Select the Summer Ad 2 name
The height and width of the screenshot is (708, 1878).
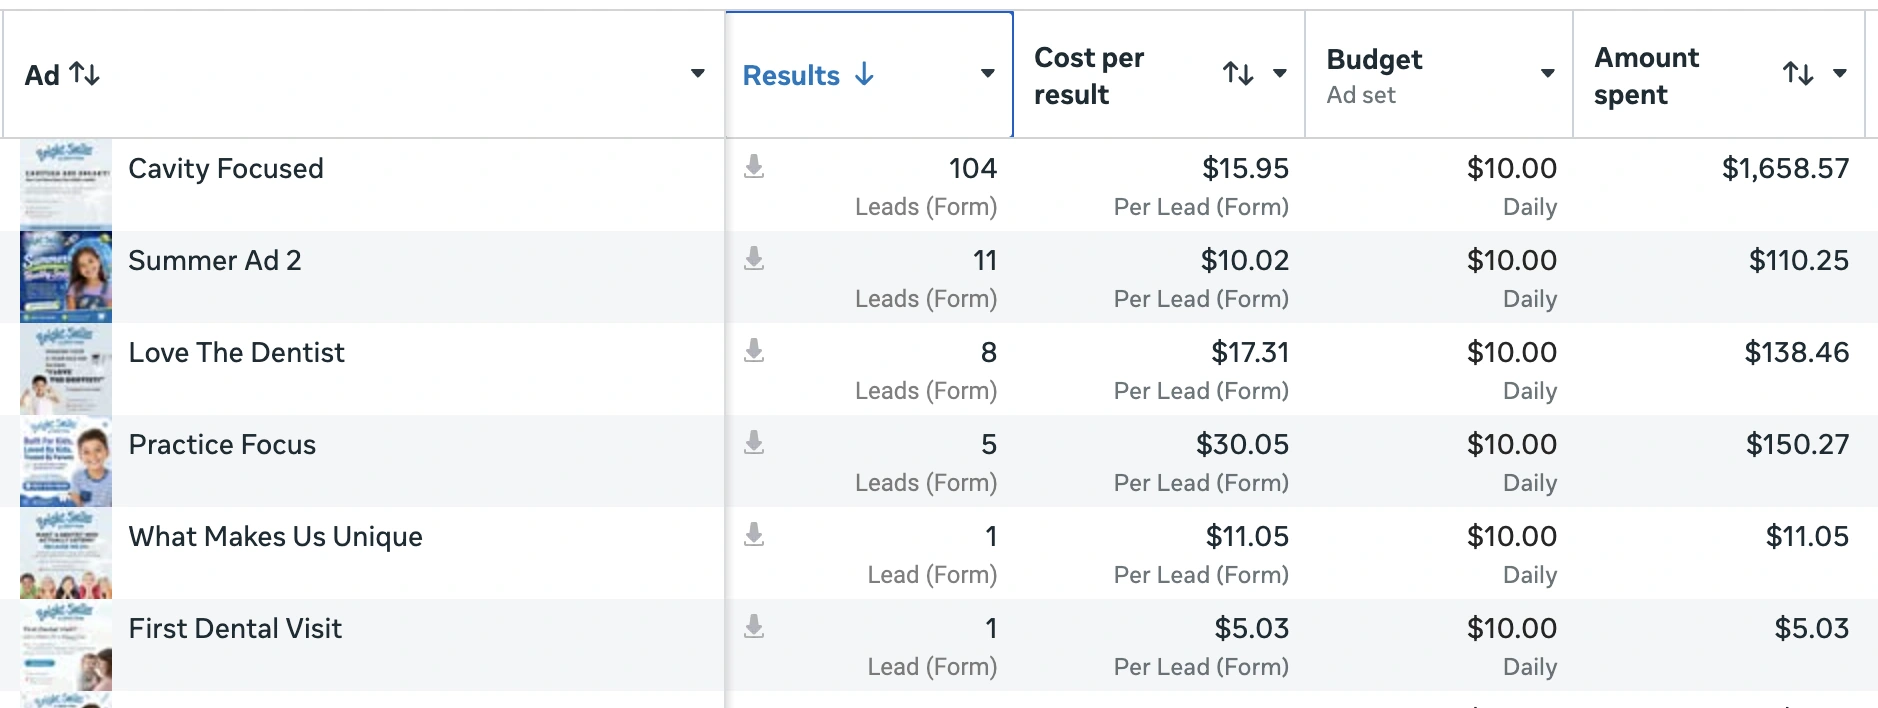(x=215, y=260)
